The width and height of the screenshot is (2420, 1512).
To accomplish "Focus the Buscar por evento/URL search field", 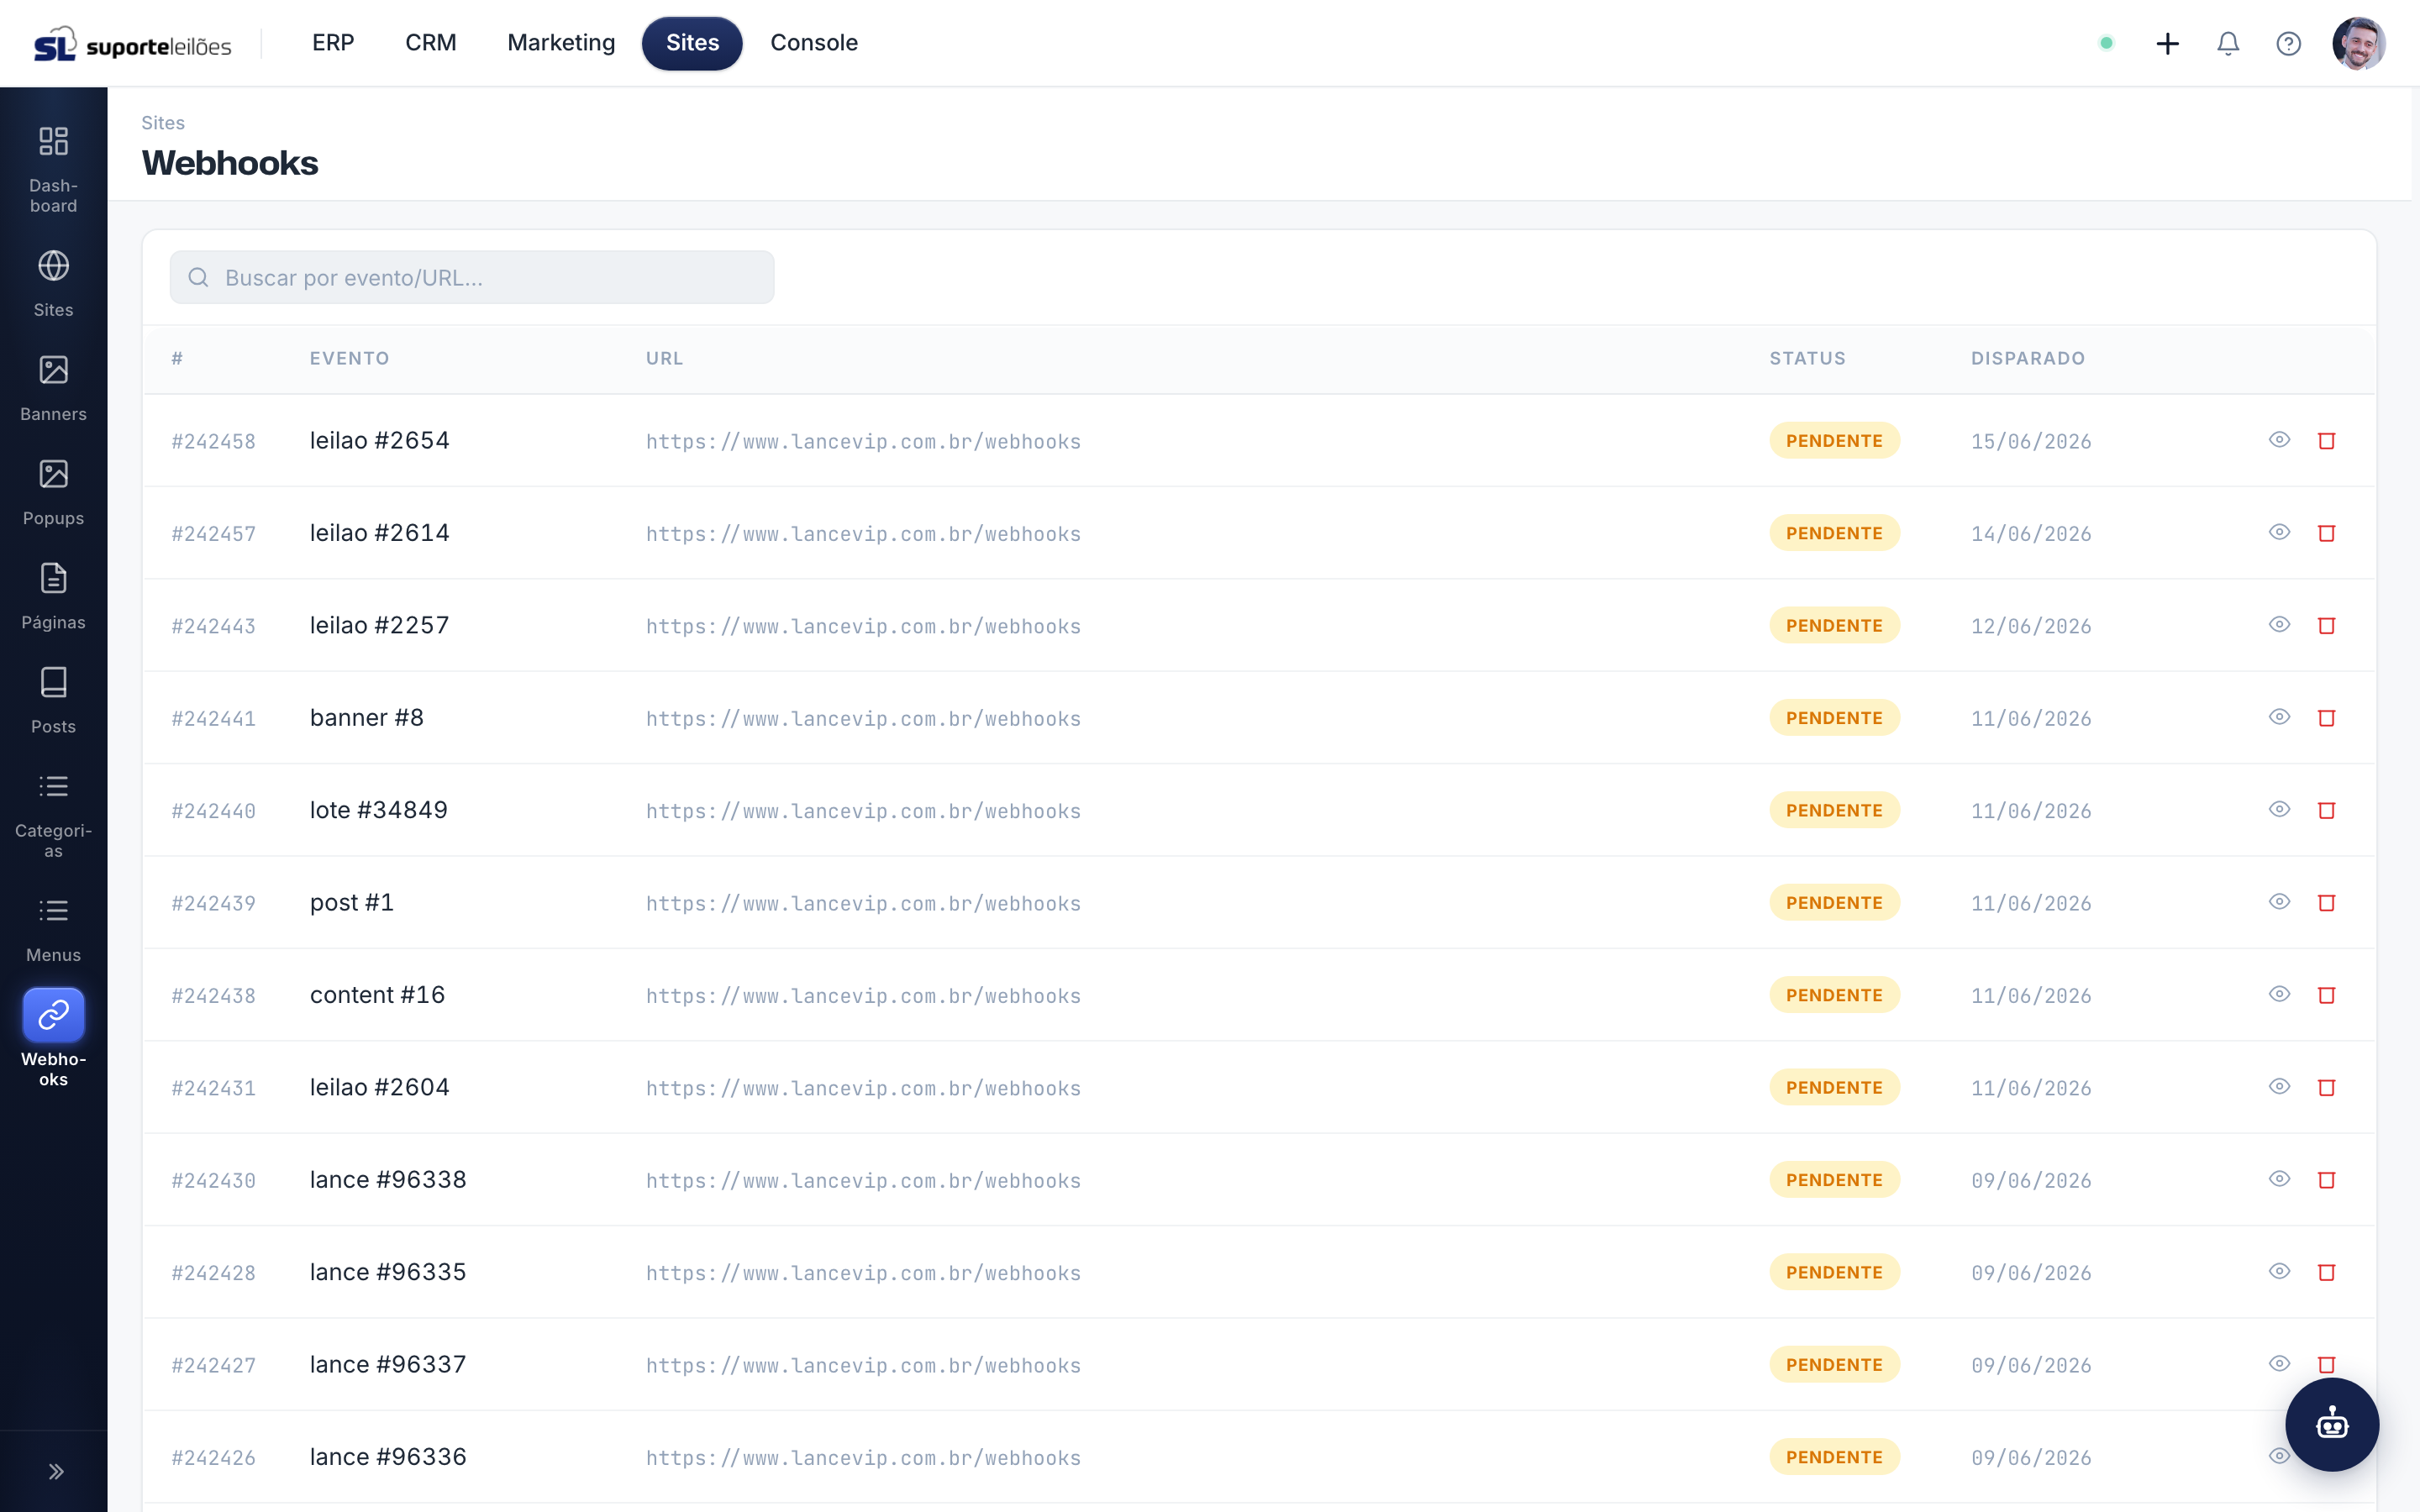I will point(472,277).
